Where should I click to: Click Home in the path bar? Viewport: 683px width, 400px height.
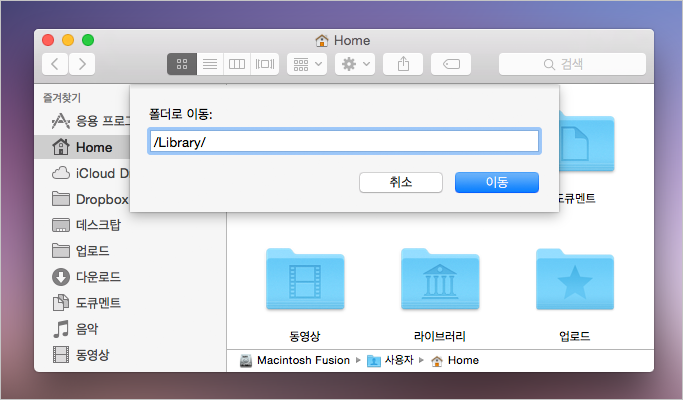coord(455,360)
